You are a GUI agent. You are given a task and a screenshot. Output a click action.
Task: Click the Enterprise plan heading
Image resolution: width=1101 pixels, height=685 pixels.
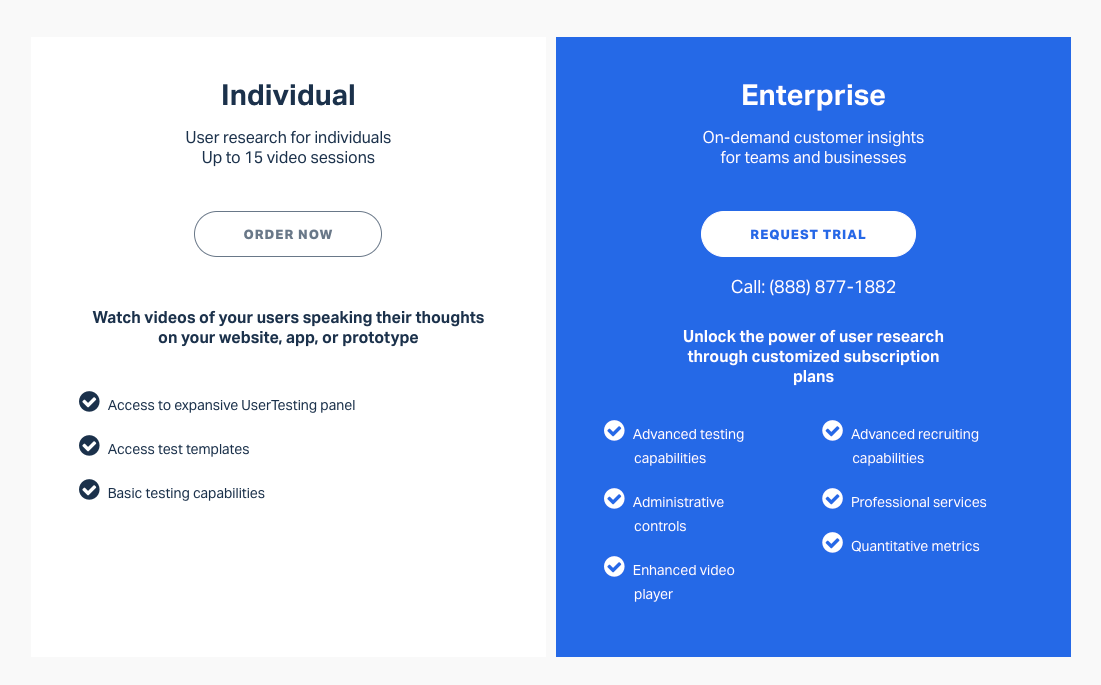pyautogui.click(x=813, y=96)
